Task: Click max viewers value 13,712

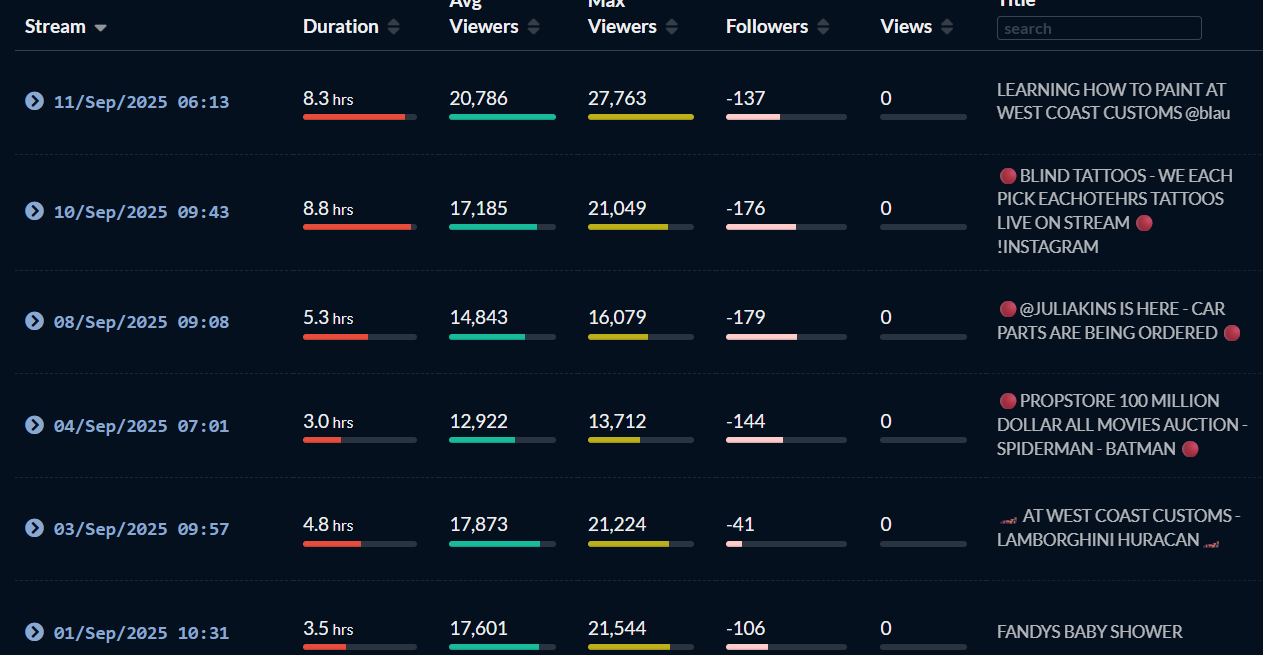Action: click(x=617, y=421)
